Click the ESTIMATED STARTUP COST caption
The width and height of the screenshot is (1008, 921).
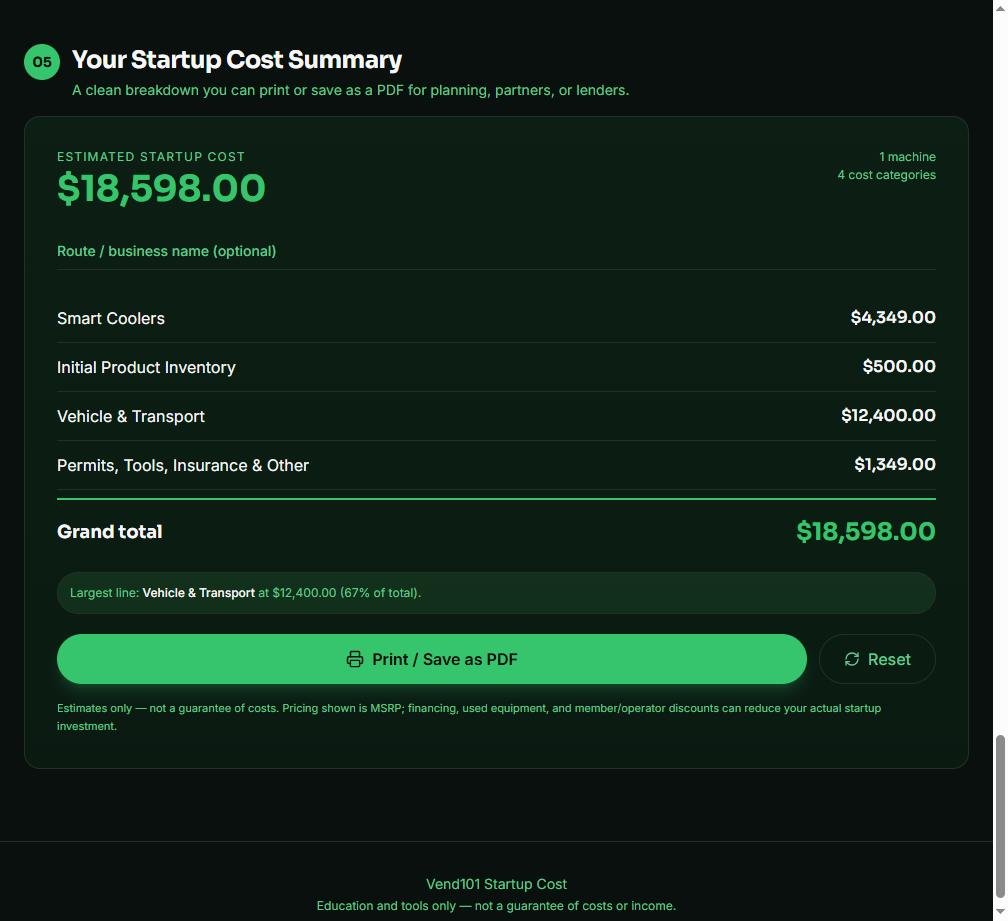(150, 157)
